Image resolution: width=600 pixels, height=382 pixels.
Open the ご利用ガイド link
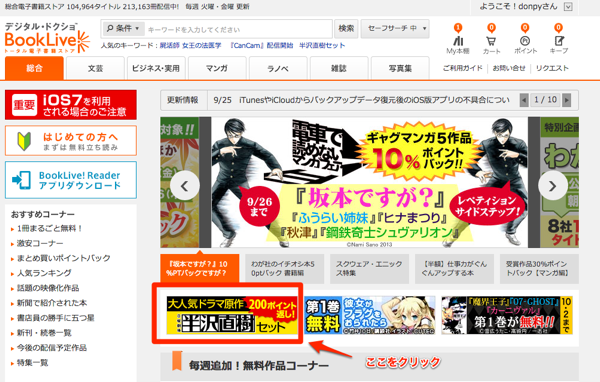[463, 68]
